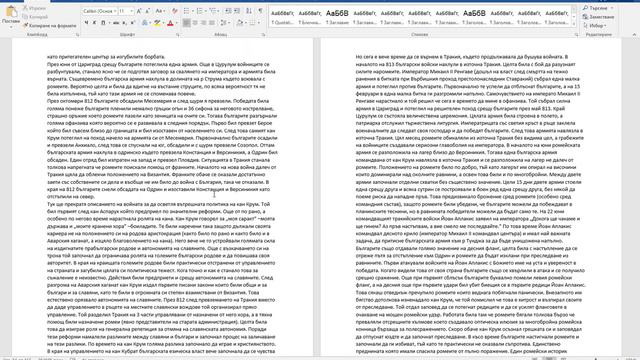Open the Font group dialog launcher
Viewport: 640px width, 360px height.
[178, 35]
